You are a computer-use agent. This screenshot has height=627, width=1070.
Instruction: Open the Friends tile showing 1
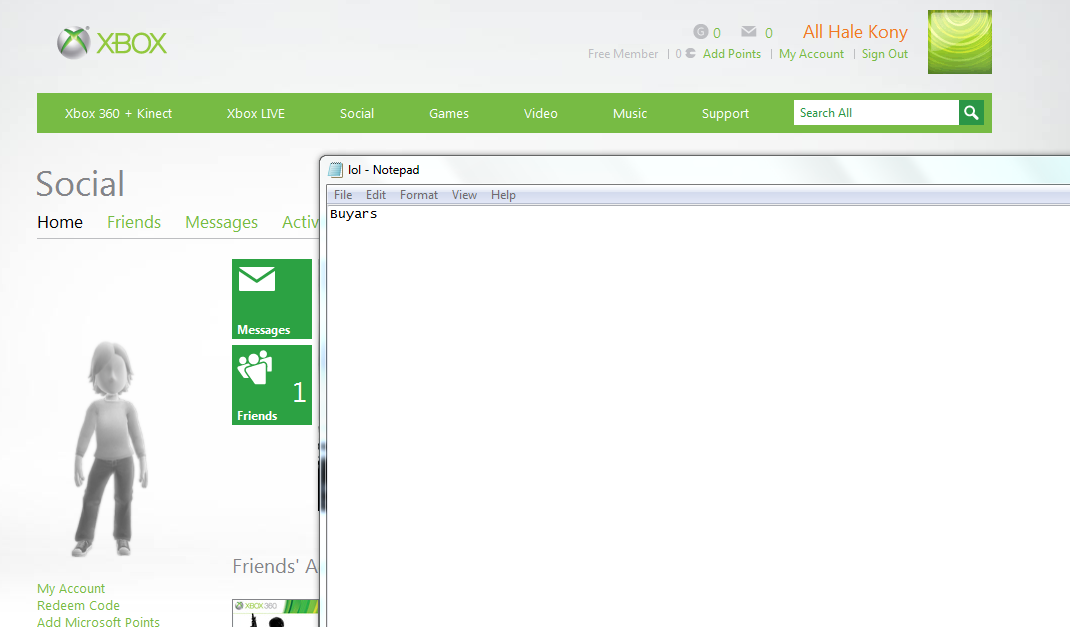(x=272, y=385)
